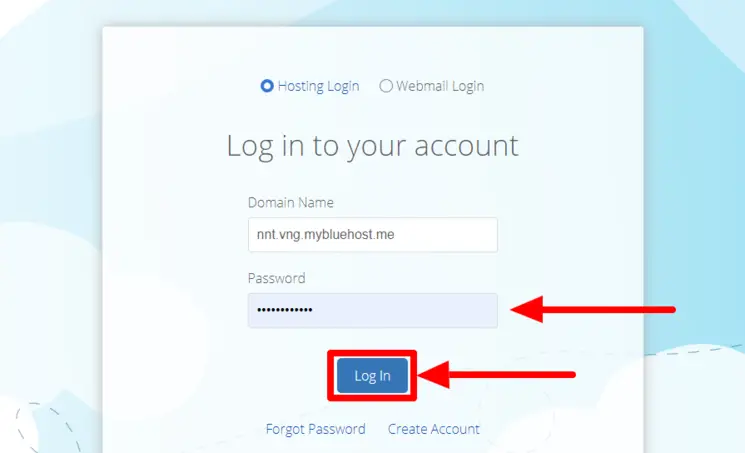Open the Forgot Password link
This screenshot has width=745, height=453.
coord(315,429)
